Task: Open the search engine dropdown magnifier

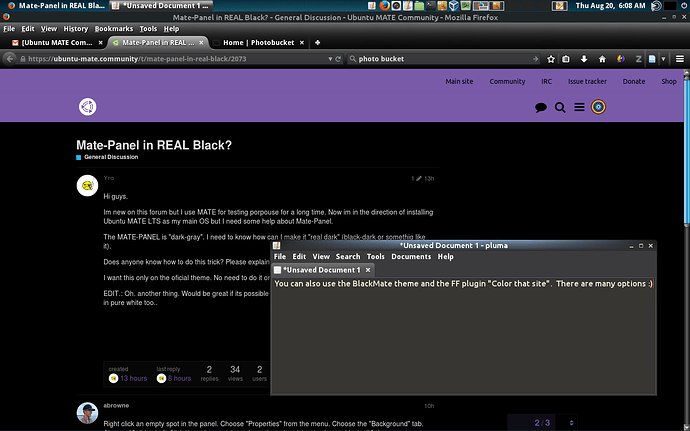Action: pyautogui.click(x=352, y=59)
